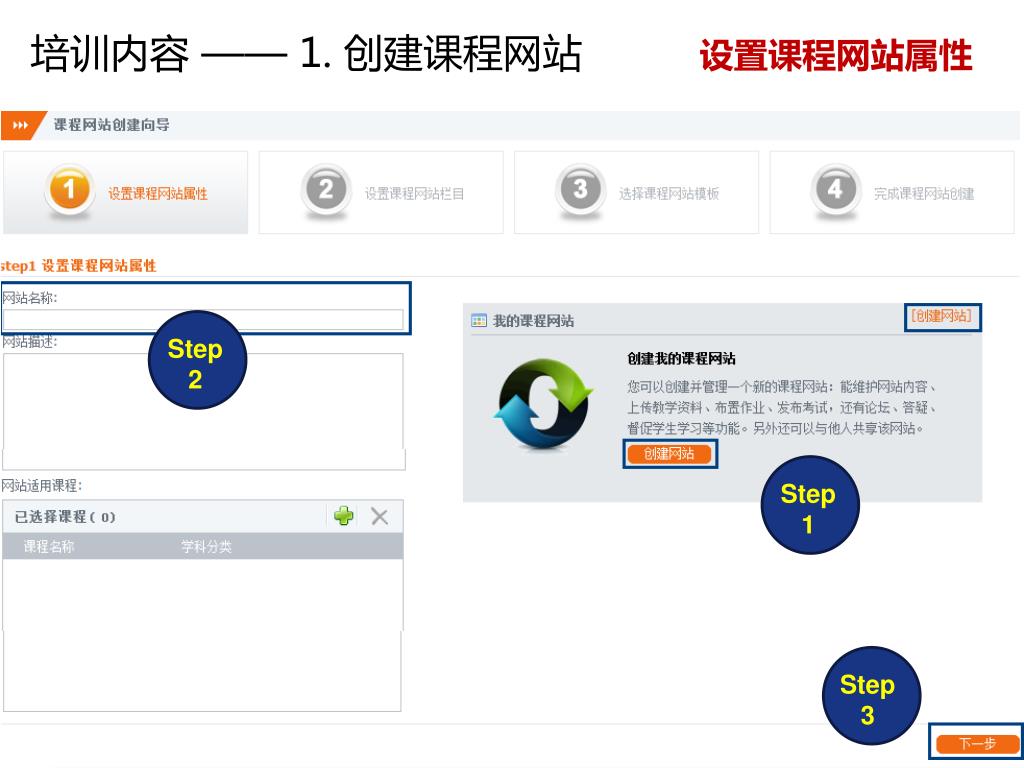Open the 选择课程网站模板 wizard tab
1024x768 pixels.
pyautogui.click(x=636, y=192)
